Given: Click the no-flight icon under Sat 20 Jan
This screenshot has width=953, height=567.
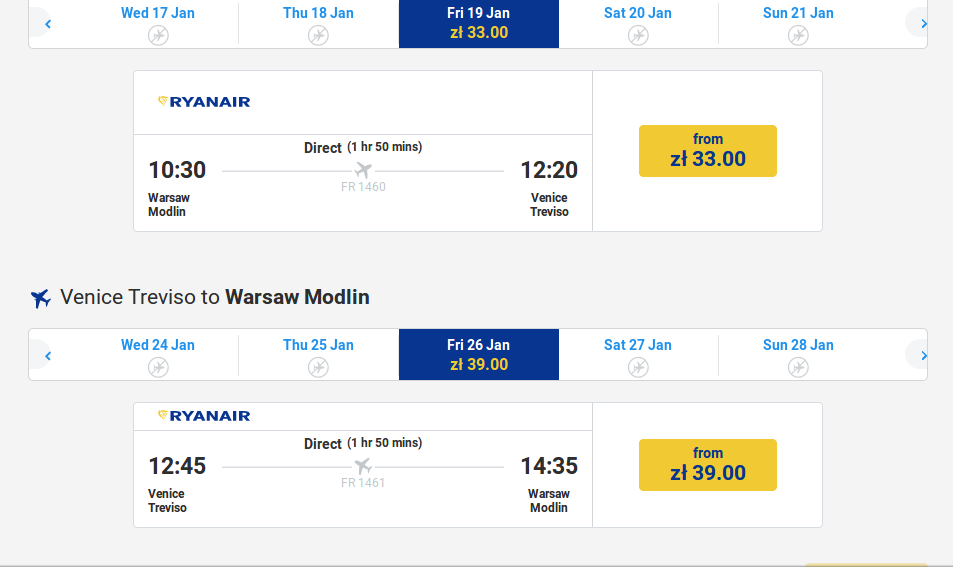Looking at the screenshot, I should (x=638, y=35).
